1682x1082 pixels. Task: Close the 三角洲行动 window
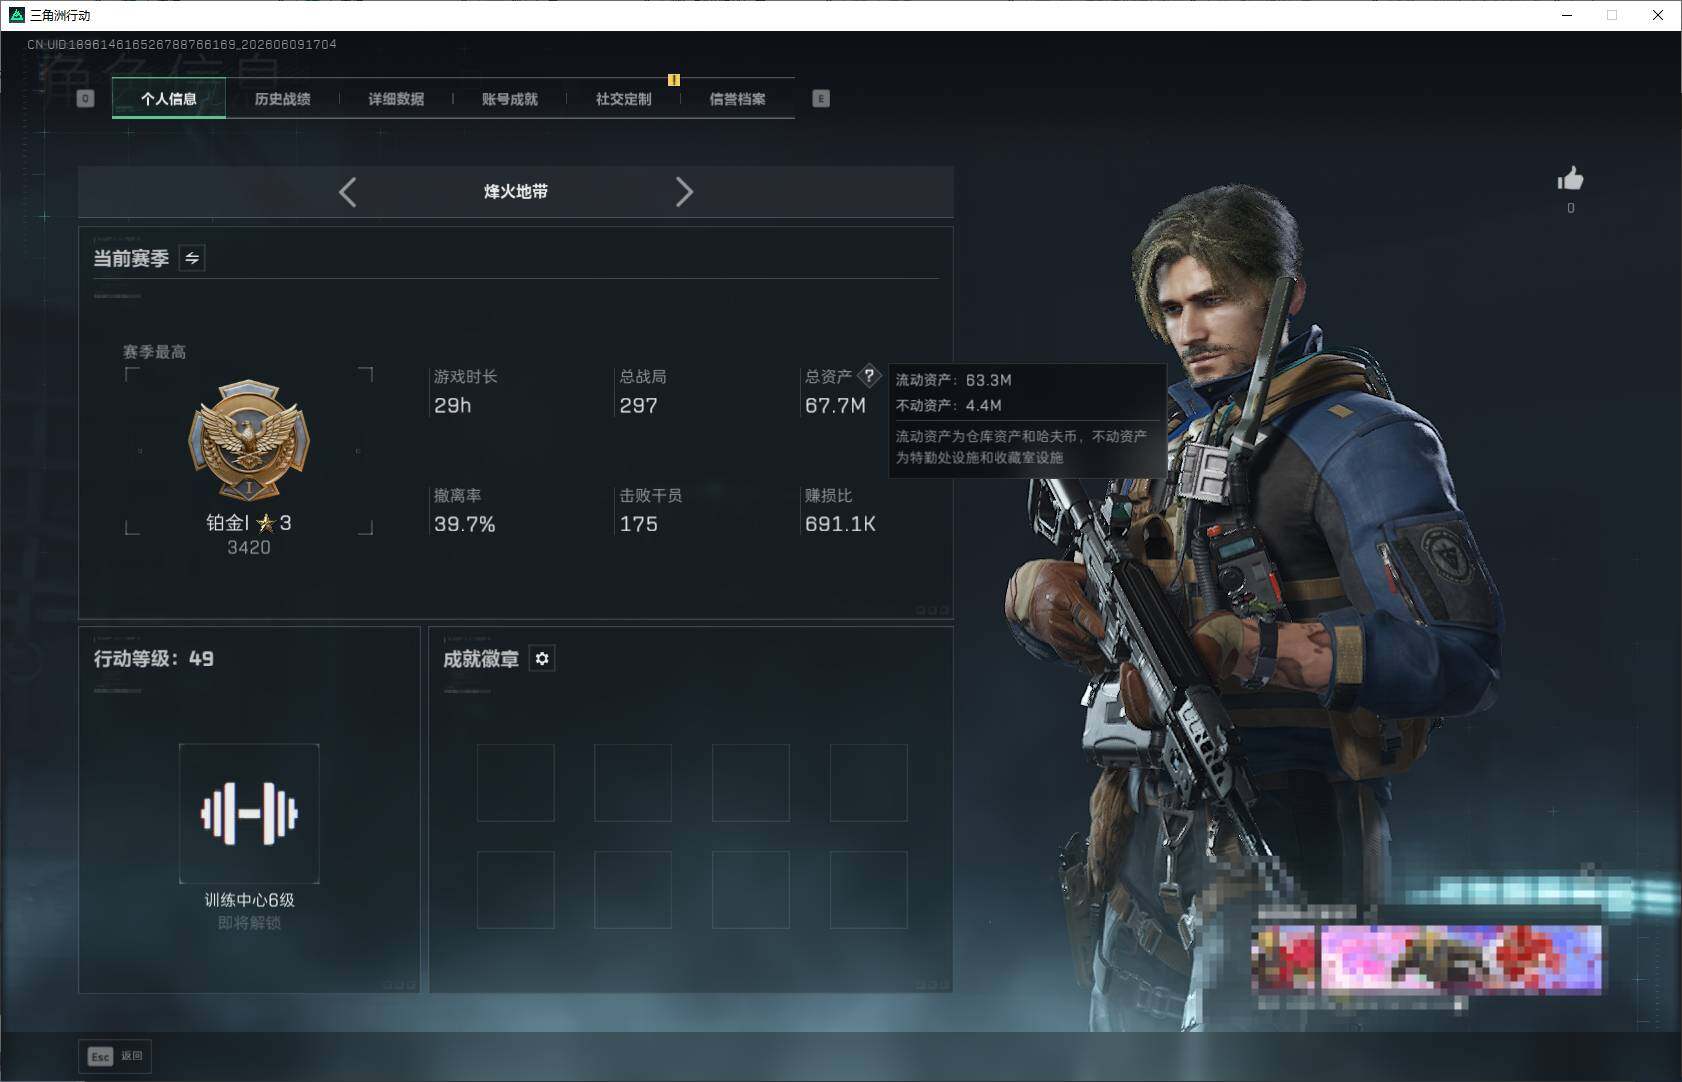point(1658,15)
